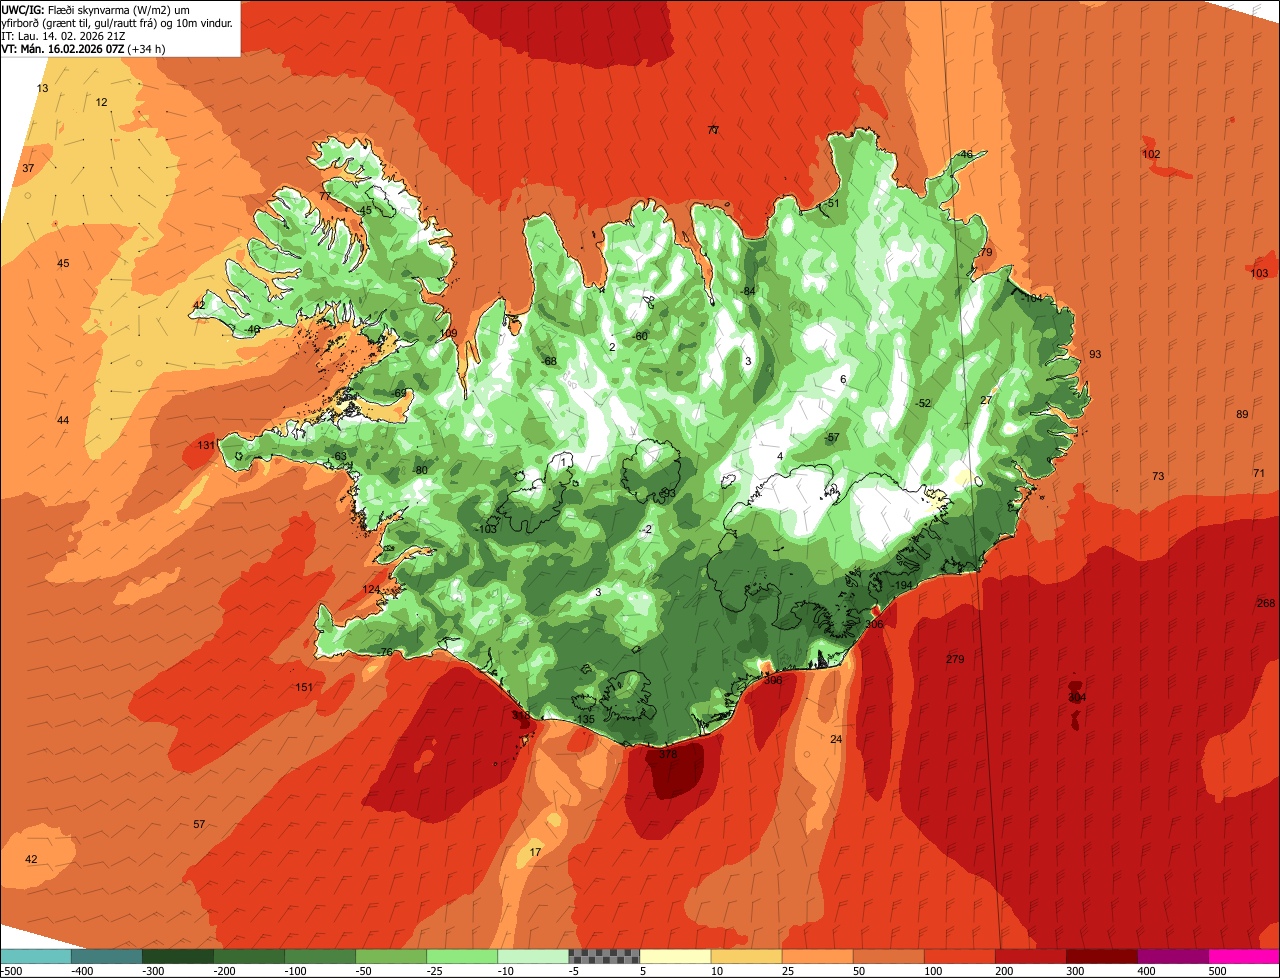This screenshot has width=1280, height=978.
Task: Click the map value '68'
Action: 549,361
